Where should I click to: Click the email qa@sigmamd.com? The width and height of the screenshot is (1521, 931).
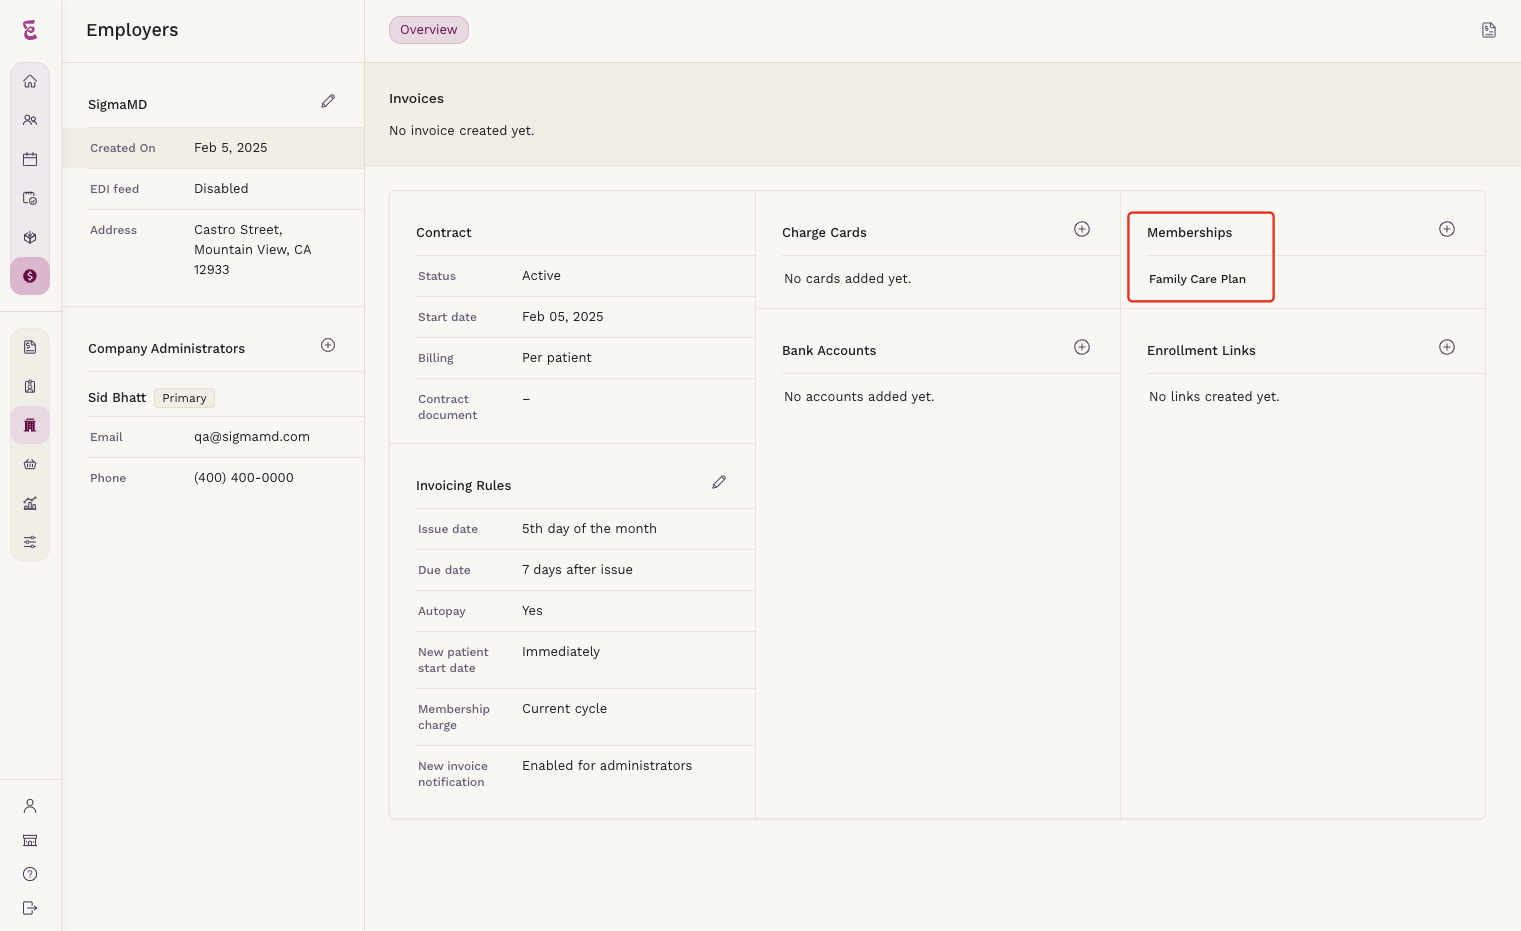click(252, 437)
